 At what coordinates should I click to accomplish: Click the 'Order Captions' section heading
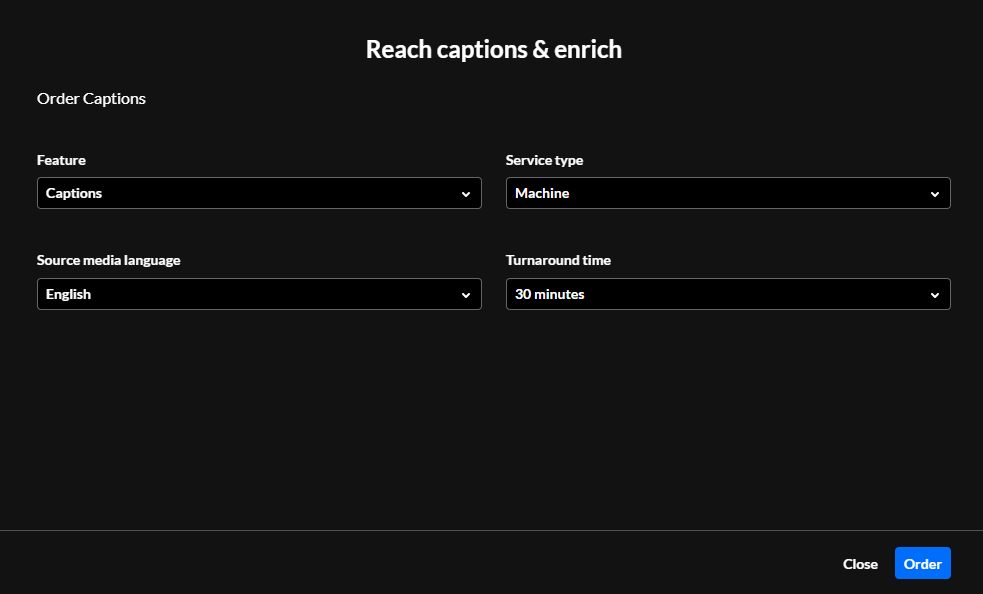91,98
